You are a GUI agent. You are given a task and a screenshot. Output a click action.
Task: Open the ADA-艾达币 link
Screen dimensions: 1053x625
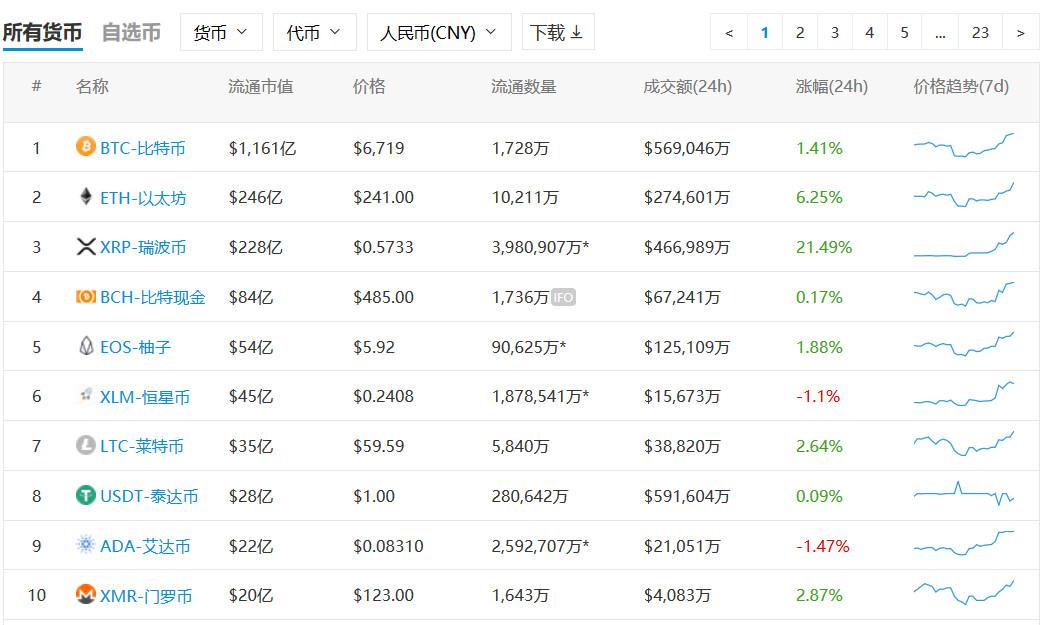145,546
